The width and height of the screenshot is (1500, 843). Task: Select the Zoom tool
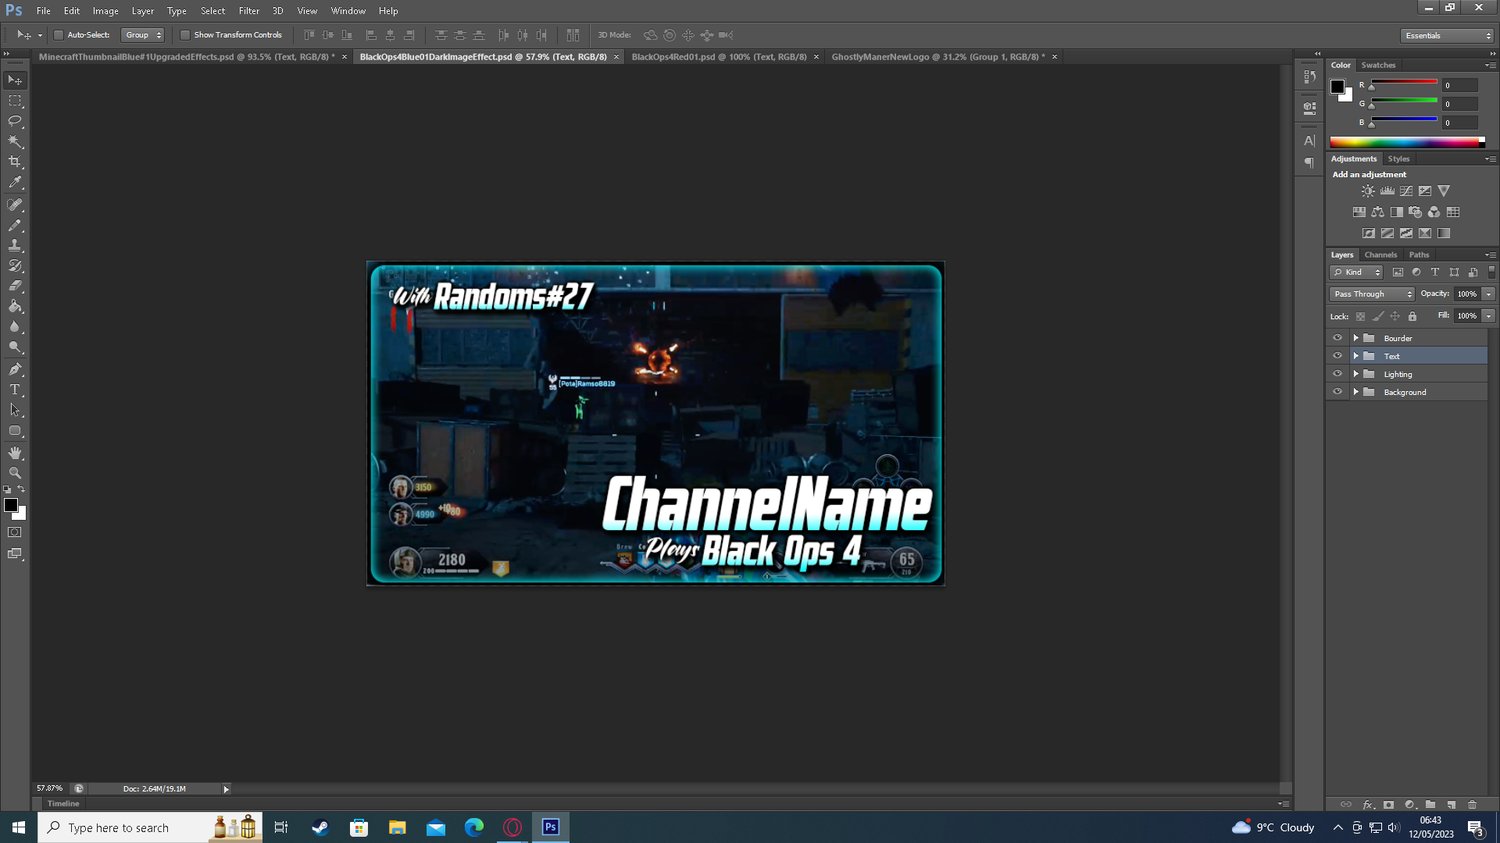pos(15,473)
